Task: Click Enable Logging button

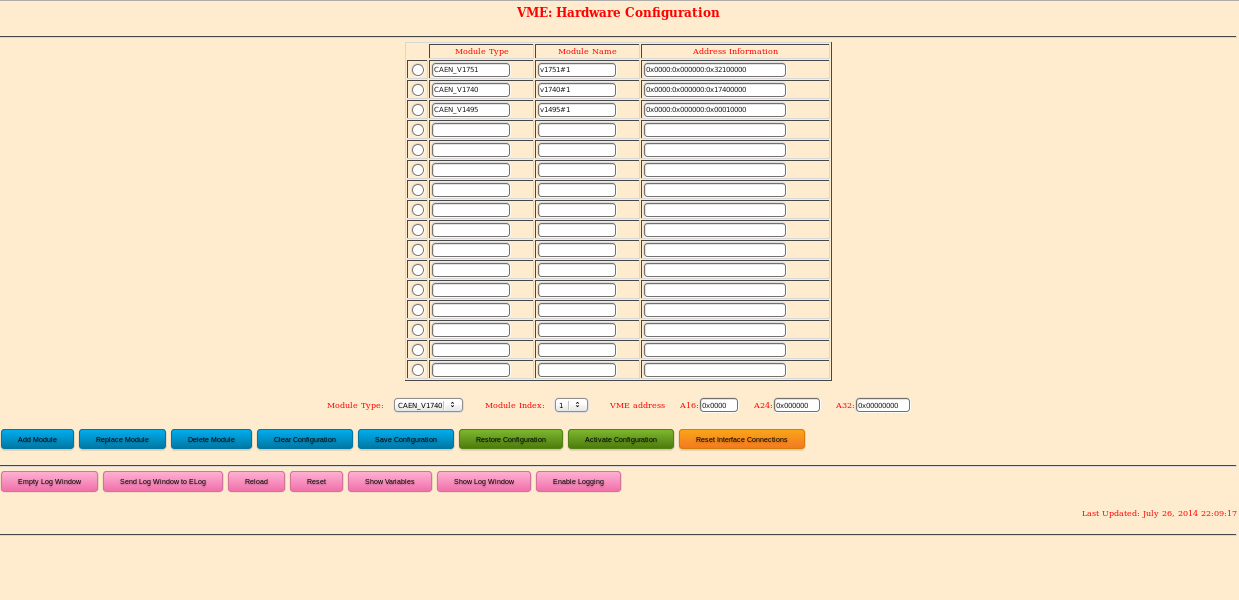Action: pos(578,481)
